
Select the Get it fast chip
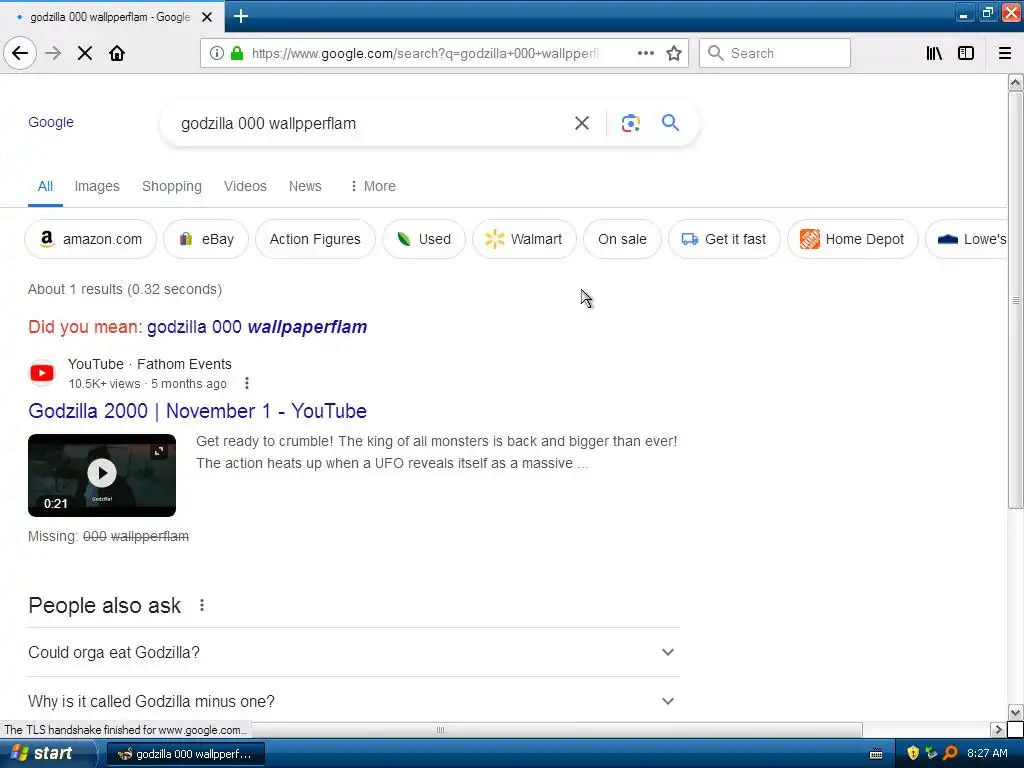[724, 239]
